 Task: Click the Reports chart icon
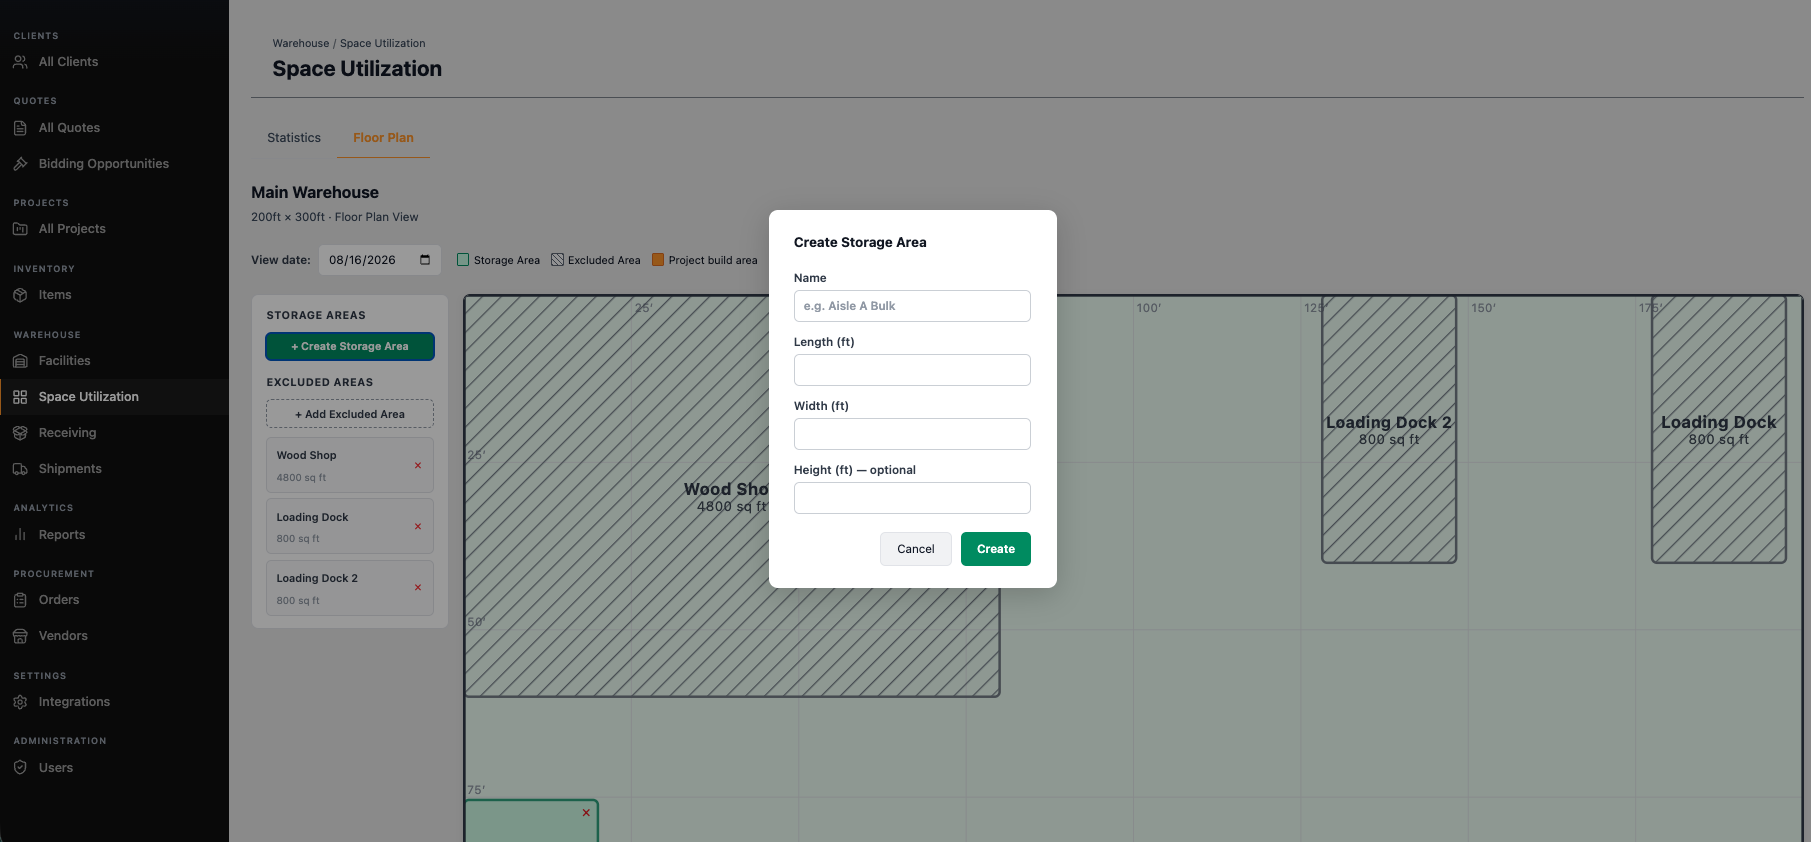pyautogui.click(x=20, y=535)
